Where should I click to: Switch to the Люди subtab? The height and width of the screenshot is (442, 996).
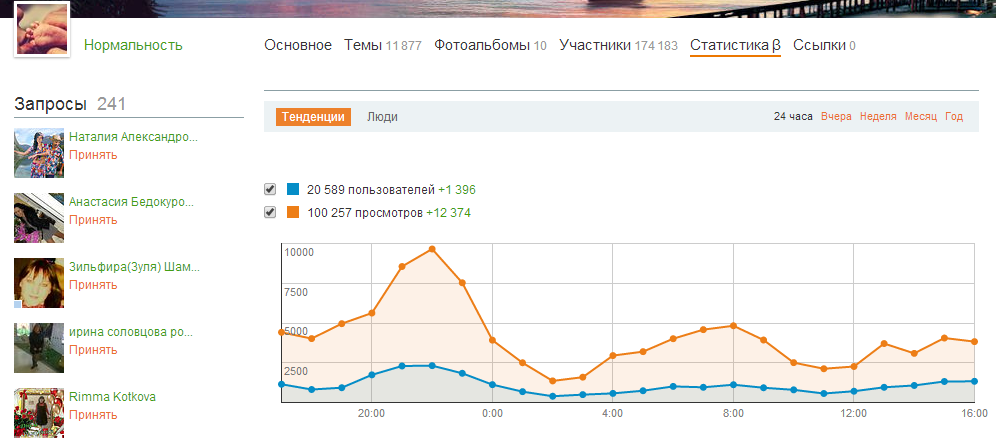point(382,117)
